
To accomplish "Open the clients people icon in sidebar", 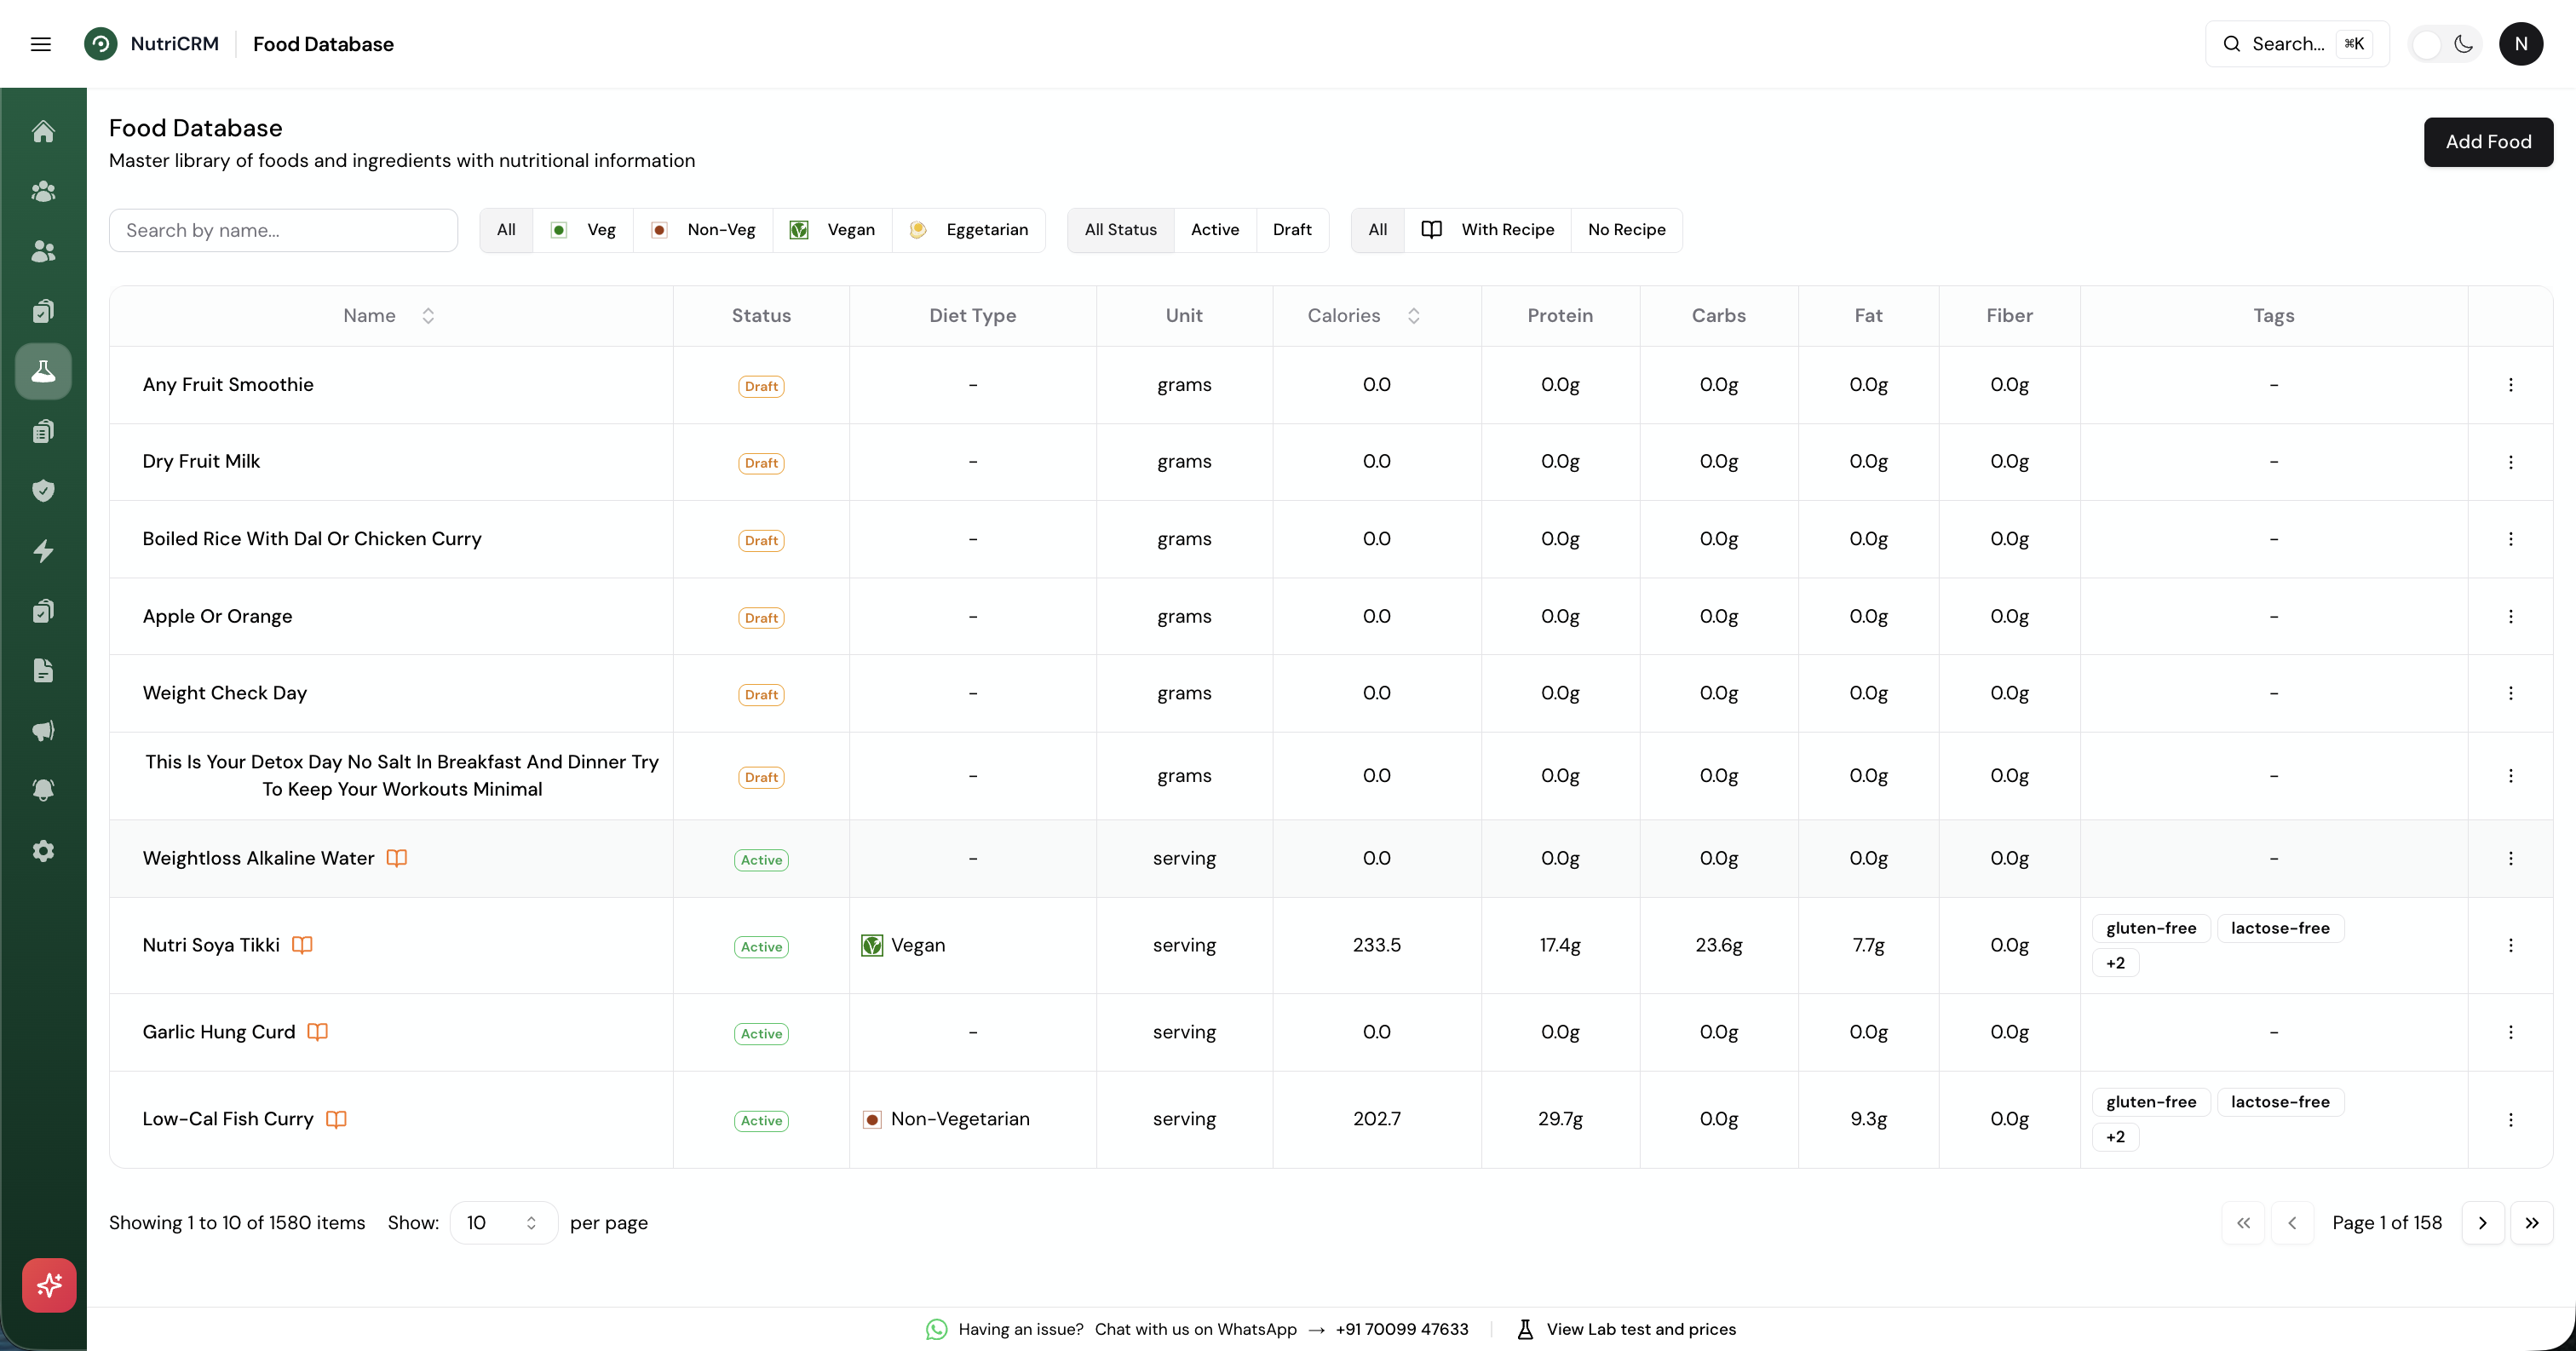I will (43, 252).
